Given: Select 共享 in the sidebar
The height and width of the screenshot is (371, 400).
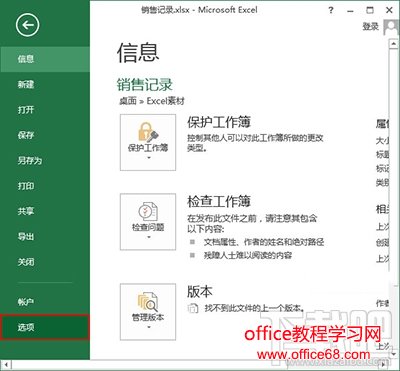Looking at the screenshot, I should [x=45, y=211].
